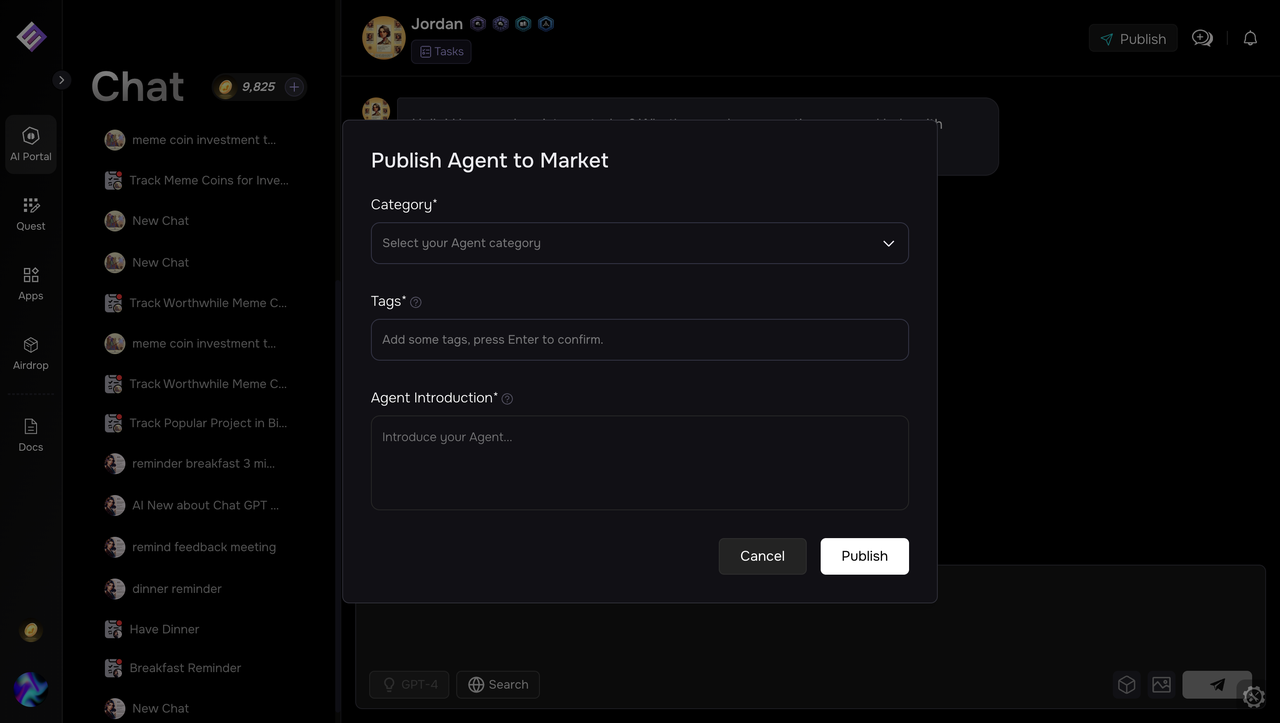Click the image attachment icon

click(x=1161, y=684)
